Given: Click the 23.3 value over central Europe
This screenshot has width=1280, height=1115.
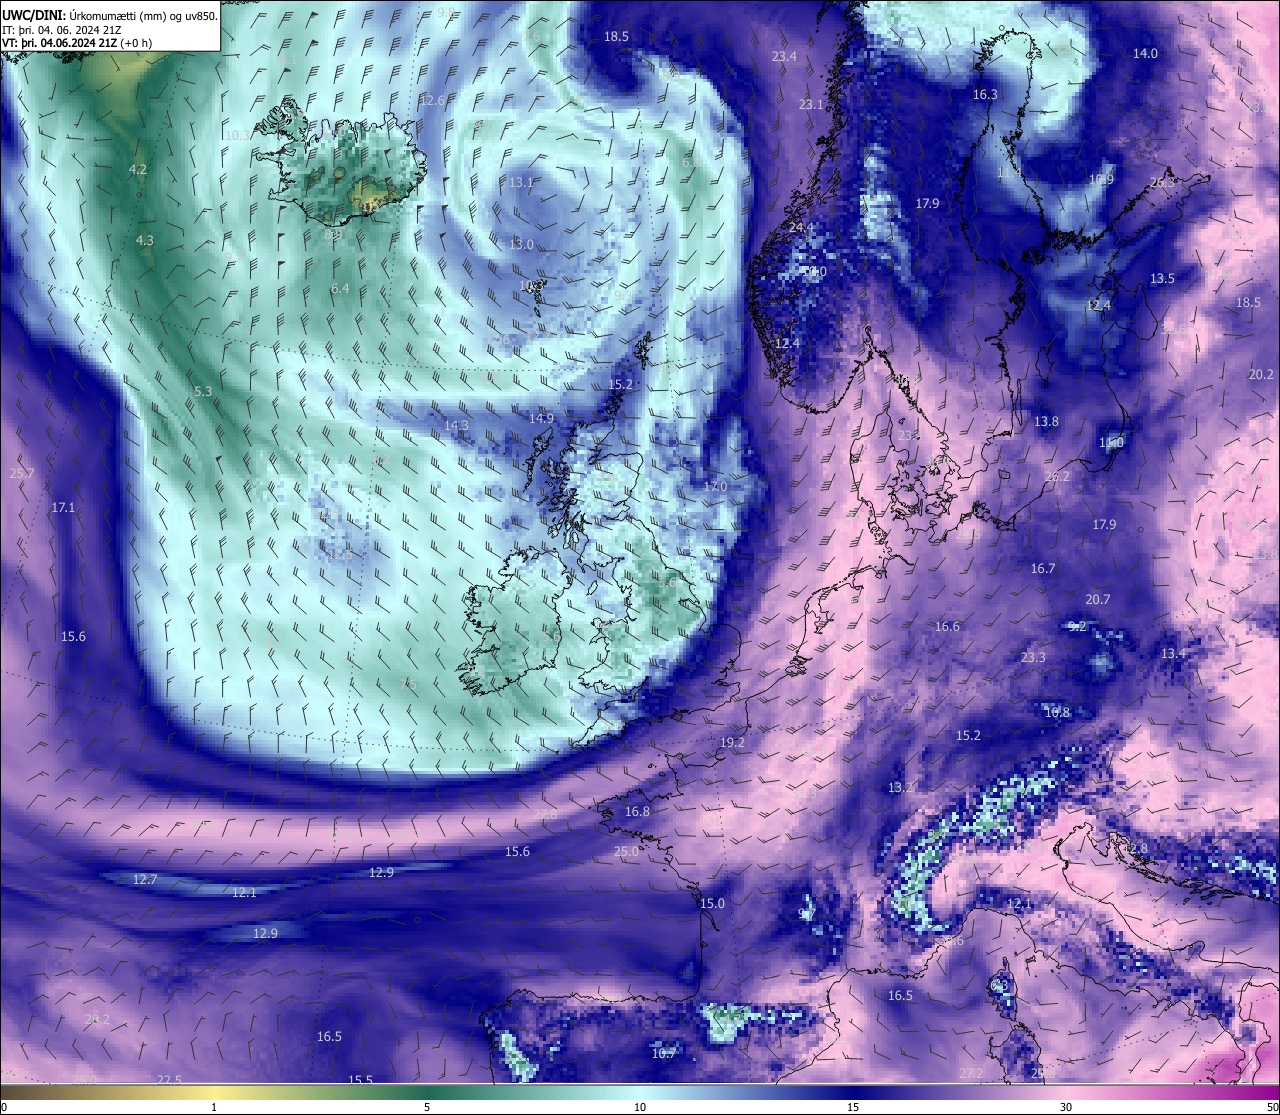Looking at the screenshot, I should (1033, 658).
